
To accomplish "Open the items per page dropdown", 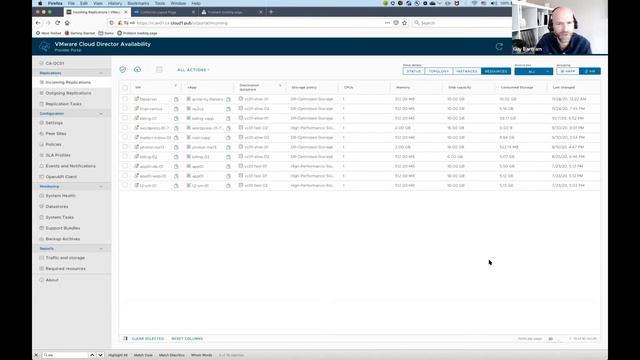I will [x=553, y=338].
